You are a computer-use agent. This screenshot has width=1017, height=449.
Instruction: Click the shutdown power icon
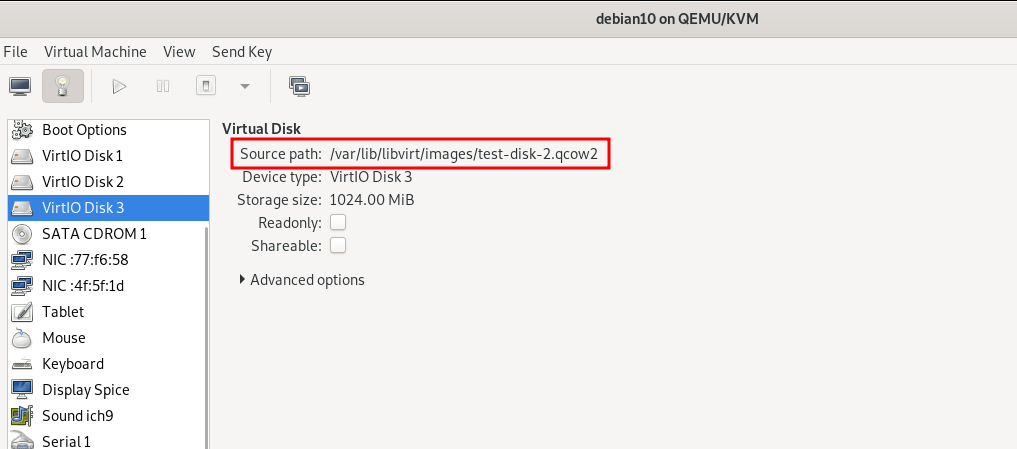(x=206, y=86)
